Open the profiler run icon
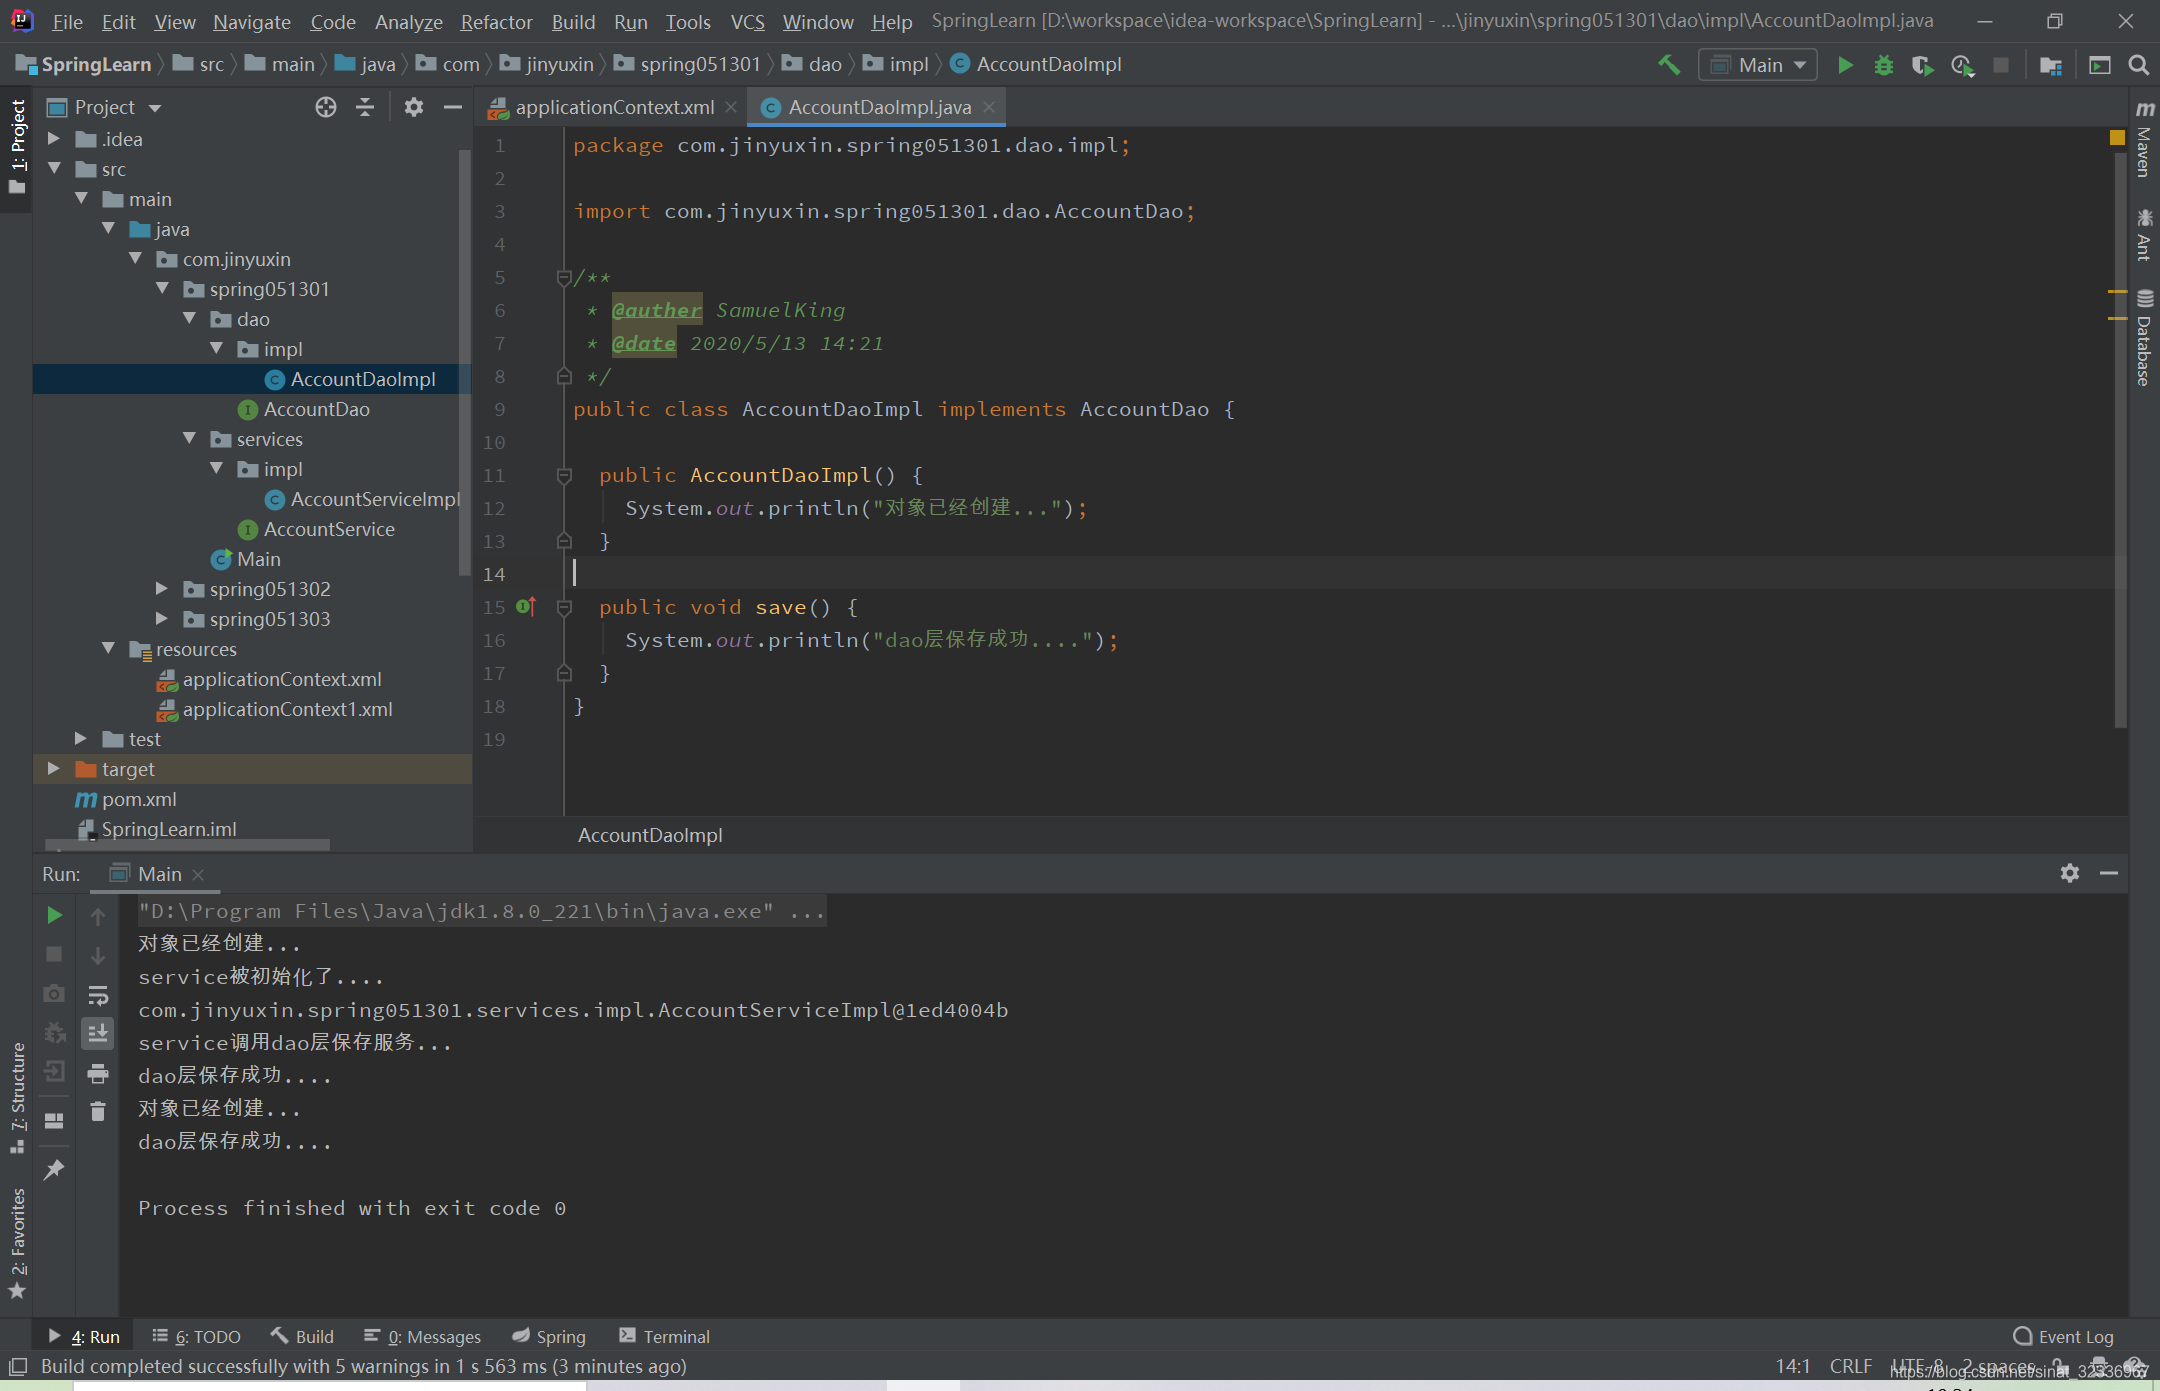Image resolution: width=2160 pixels, height=1391 pixels. (x=1962, y=65)
